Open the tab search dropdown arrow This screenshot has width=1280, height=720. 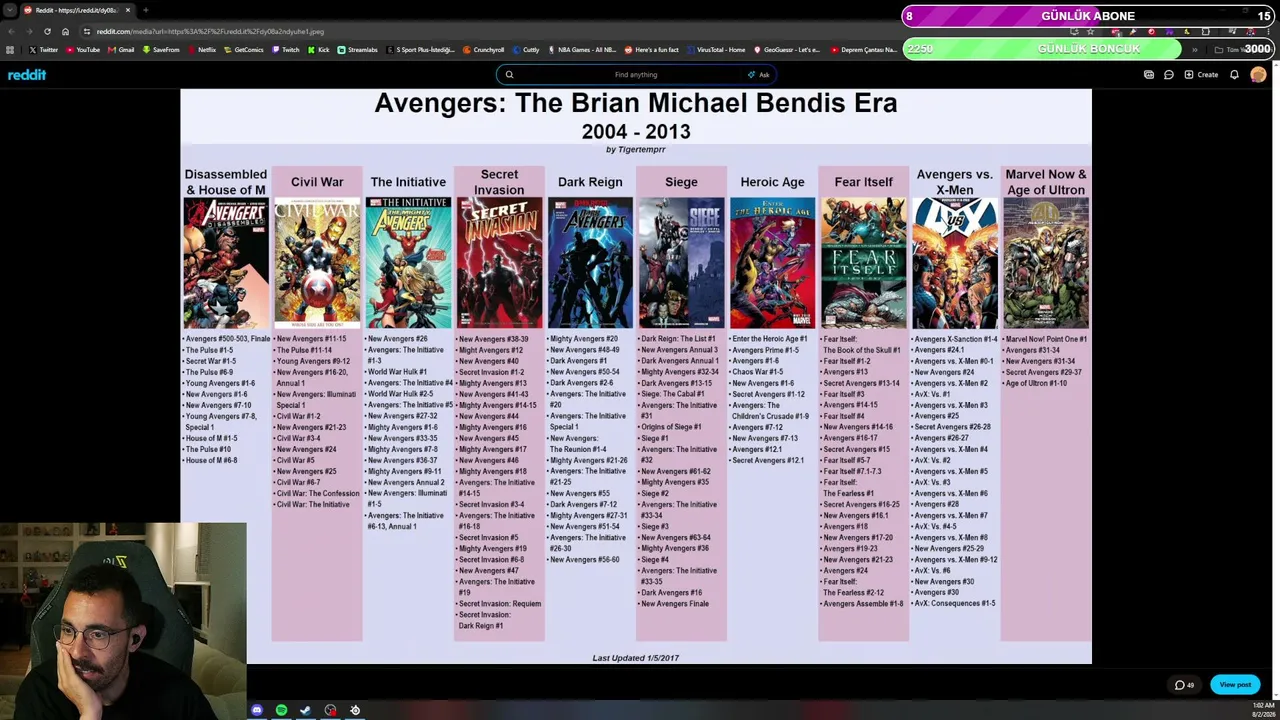point(9,10)
